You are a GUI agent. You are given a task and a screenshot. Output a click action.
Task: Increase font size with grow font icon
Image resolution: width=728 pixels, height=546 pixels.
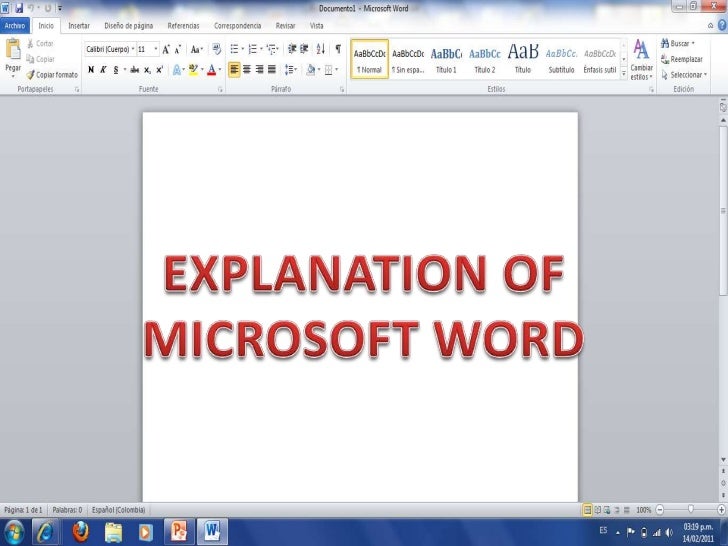point(166,49)
